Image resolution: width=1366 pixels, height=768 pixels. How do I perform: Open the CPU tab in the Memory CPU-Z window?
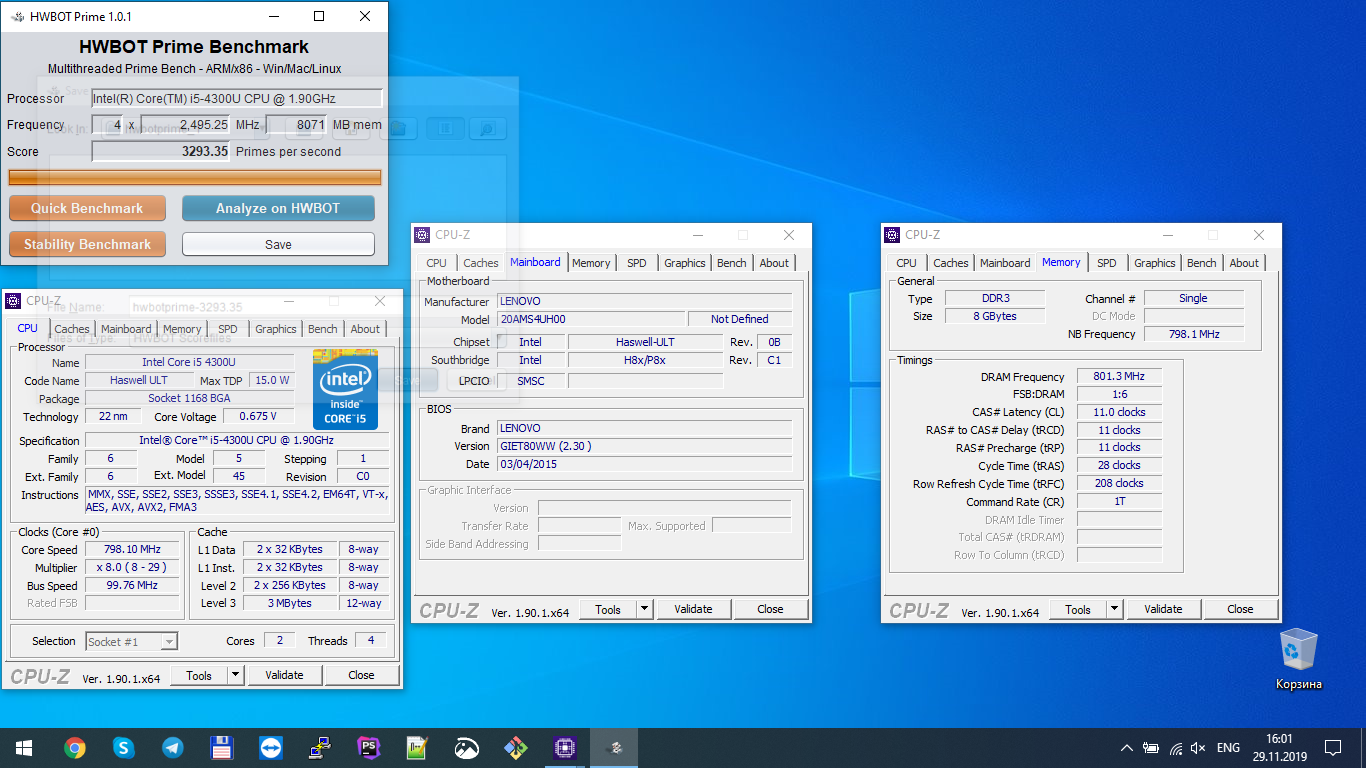click(x=906, y=263)
